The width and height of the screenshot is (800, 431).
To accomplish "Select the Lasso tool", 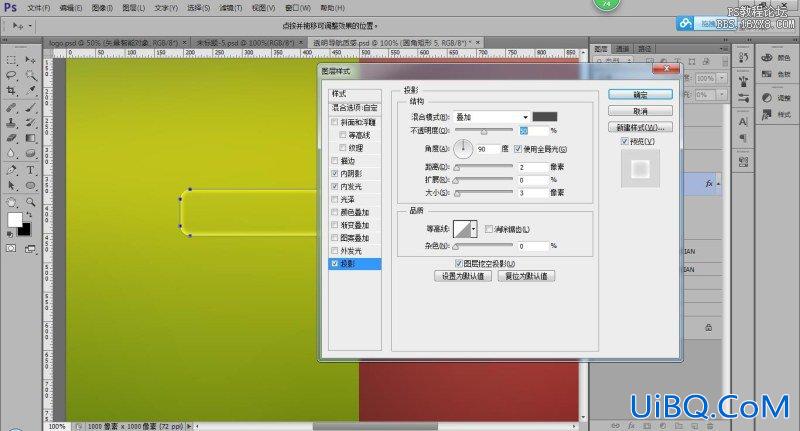I will pos(11,75).
